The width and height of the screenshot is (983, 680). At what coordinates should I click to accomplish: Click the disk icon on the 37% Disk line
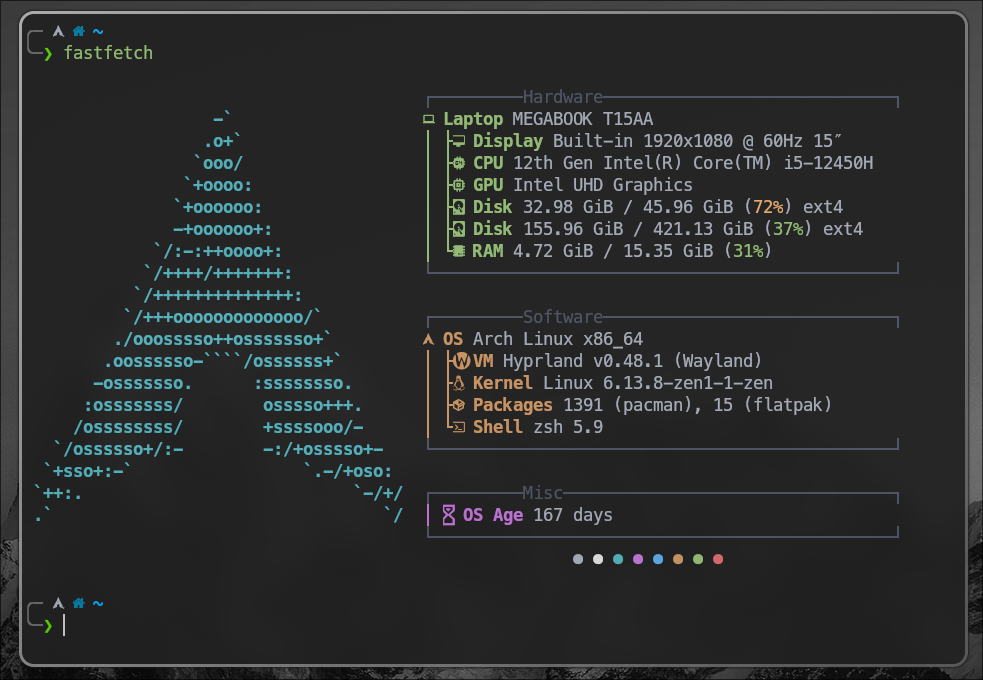click(x=459, y=229)
